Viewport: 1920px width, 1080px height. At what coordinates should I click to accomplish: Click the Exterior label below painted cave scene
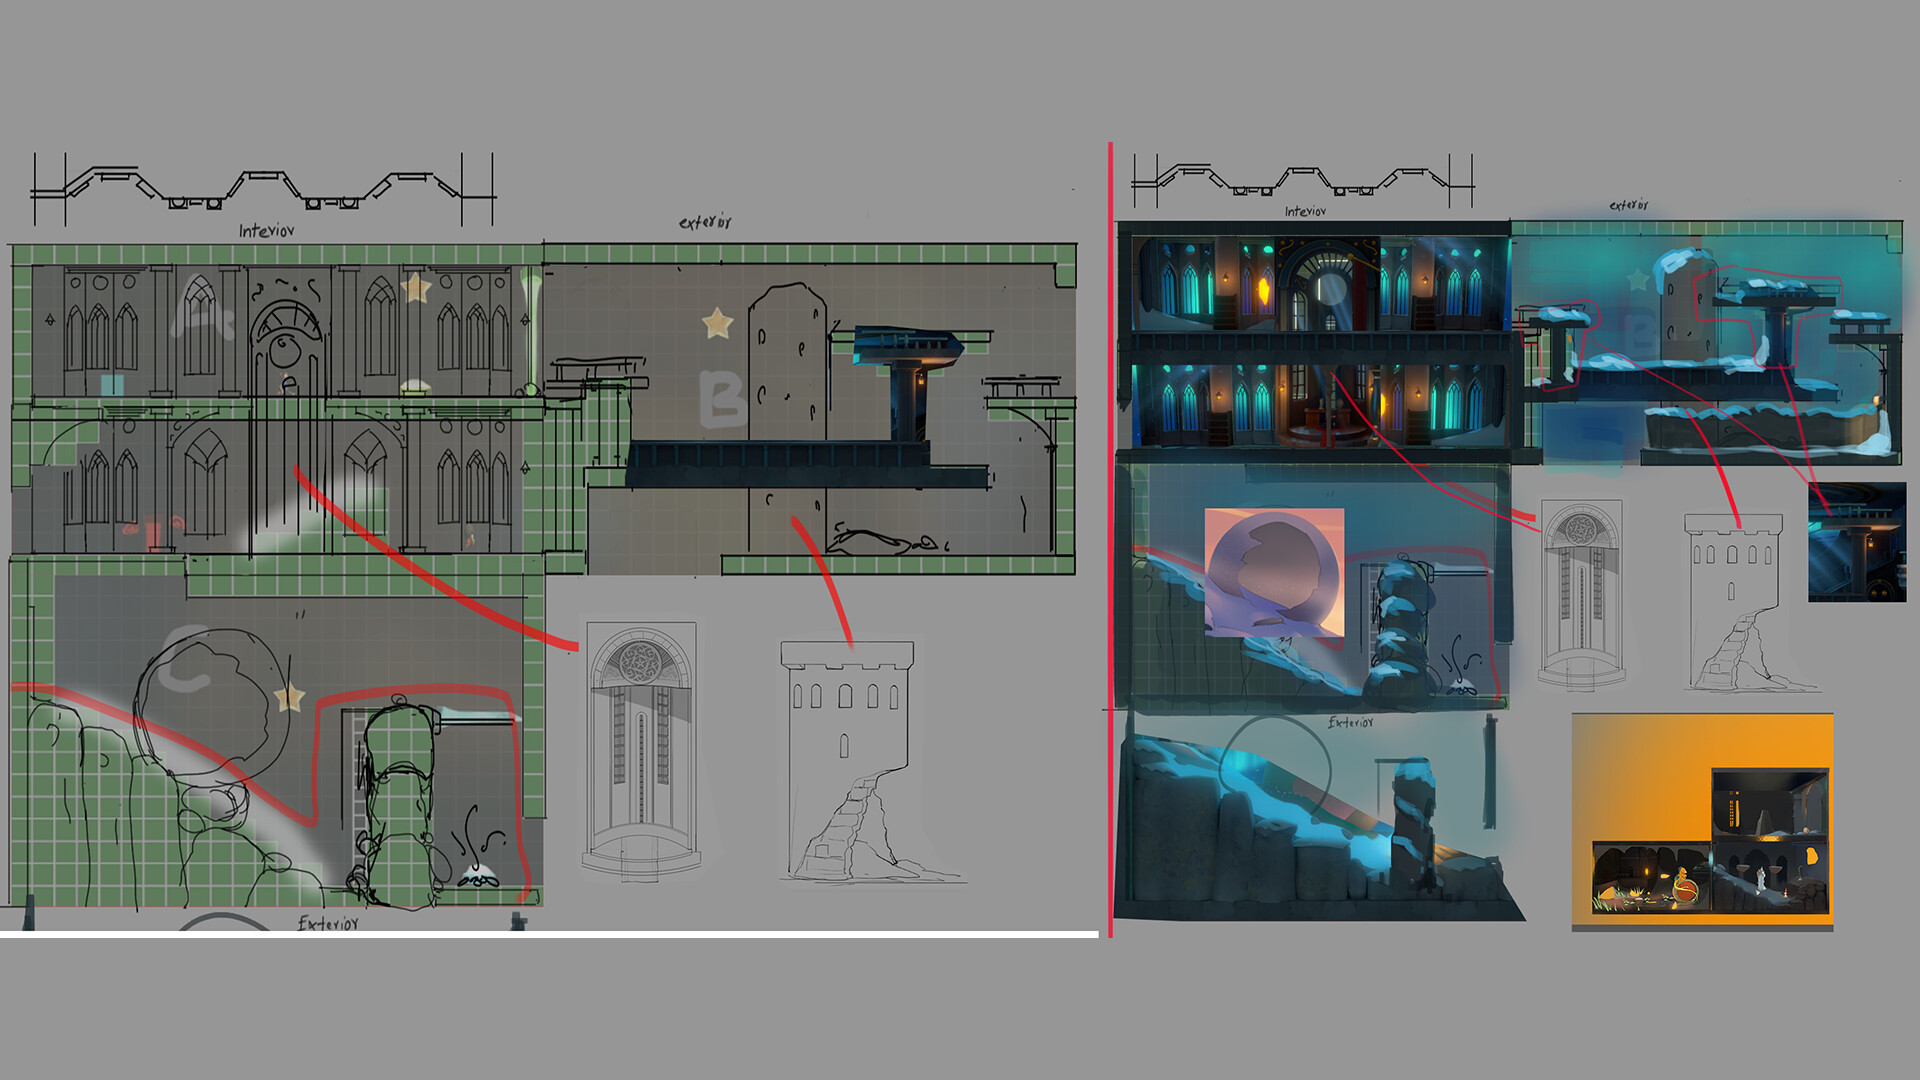tap(1350, 722)
